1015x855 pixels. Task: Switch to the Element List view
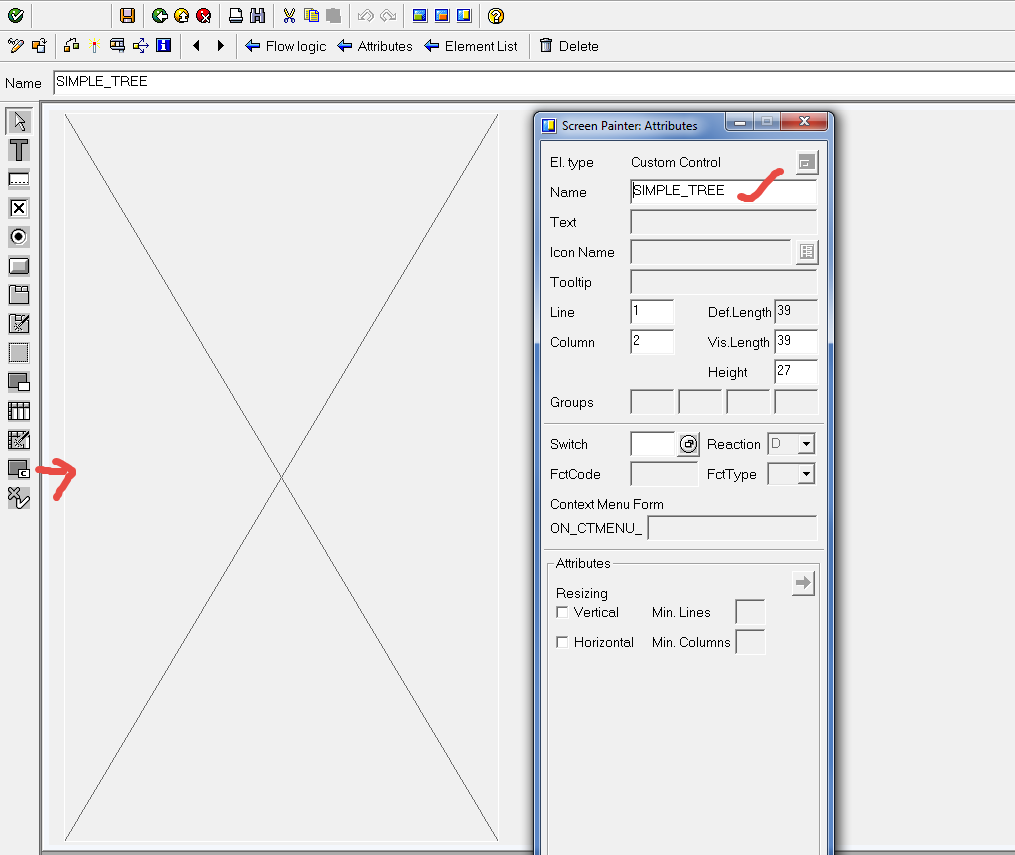471,46
